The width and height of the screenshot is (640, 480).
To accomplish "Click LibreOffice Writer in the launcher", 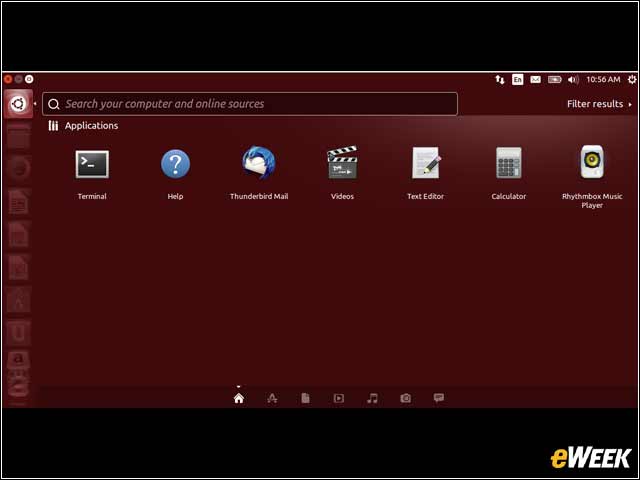I will pyautogui.click(x=18, y=202).
